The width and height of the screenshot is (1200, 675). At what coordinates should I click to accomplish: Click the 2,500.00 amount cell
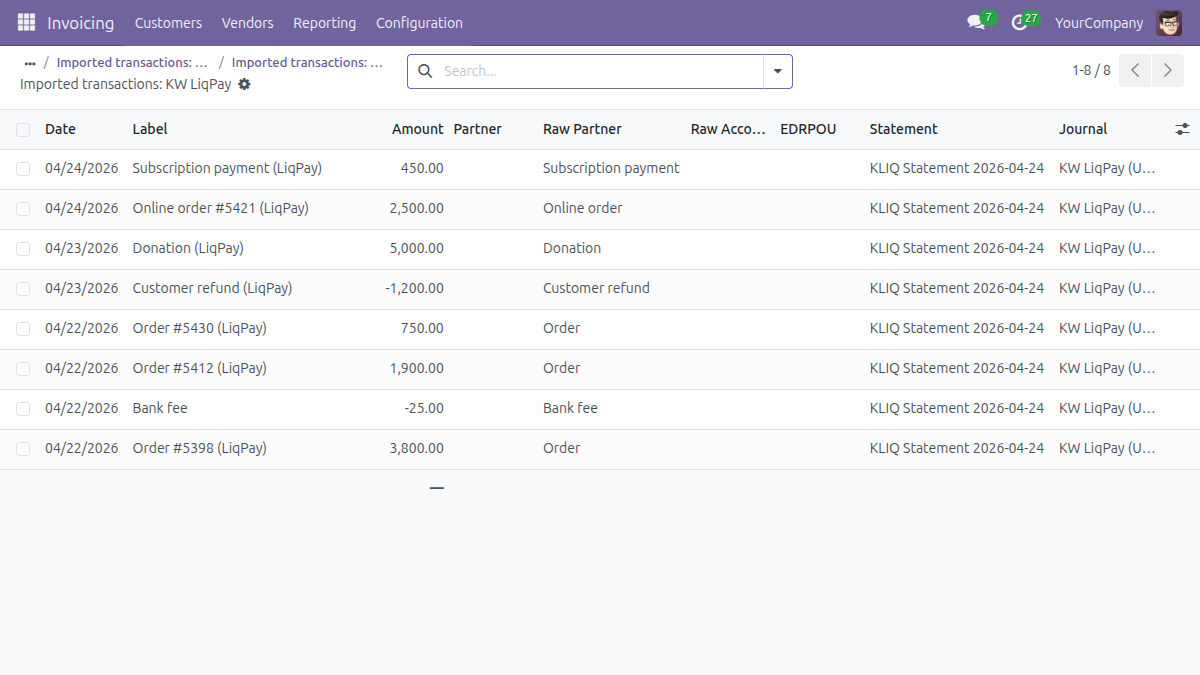click(417, 209)
